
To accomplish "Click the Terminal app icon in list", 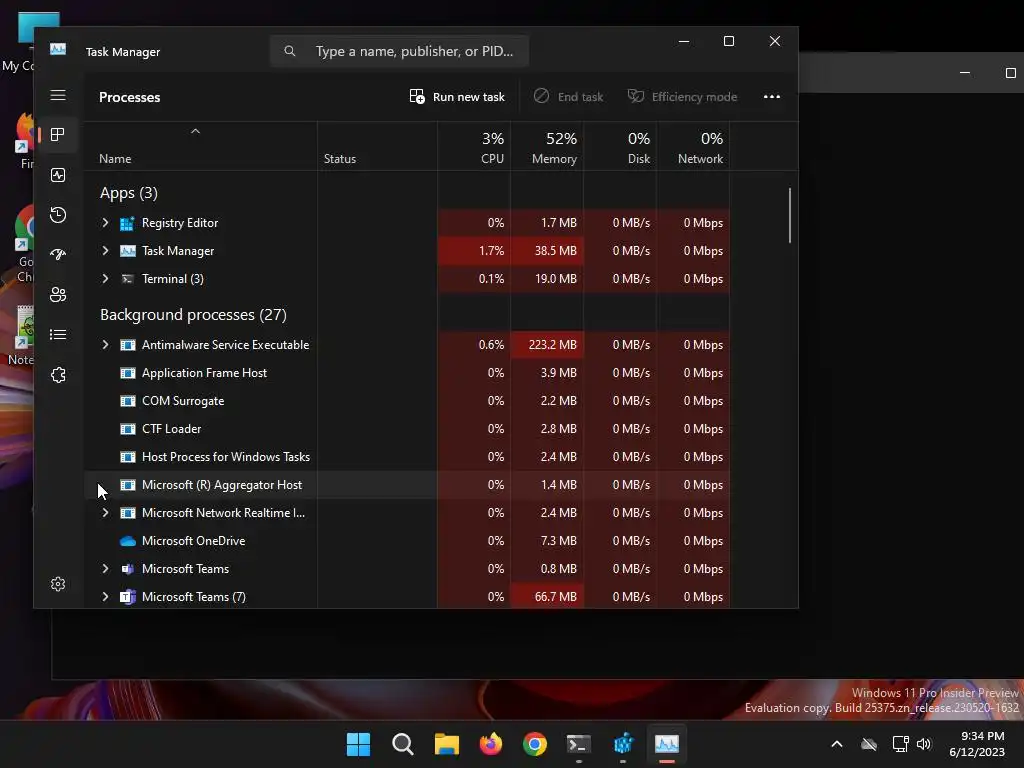I will click(x=127, y=279).
